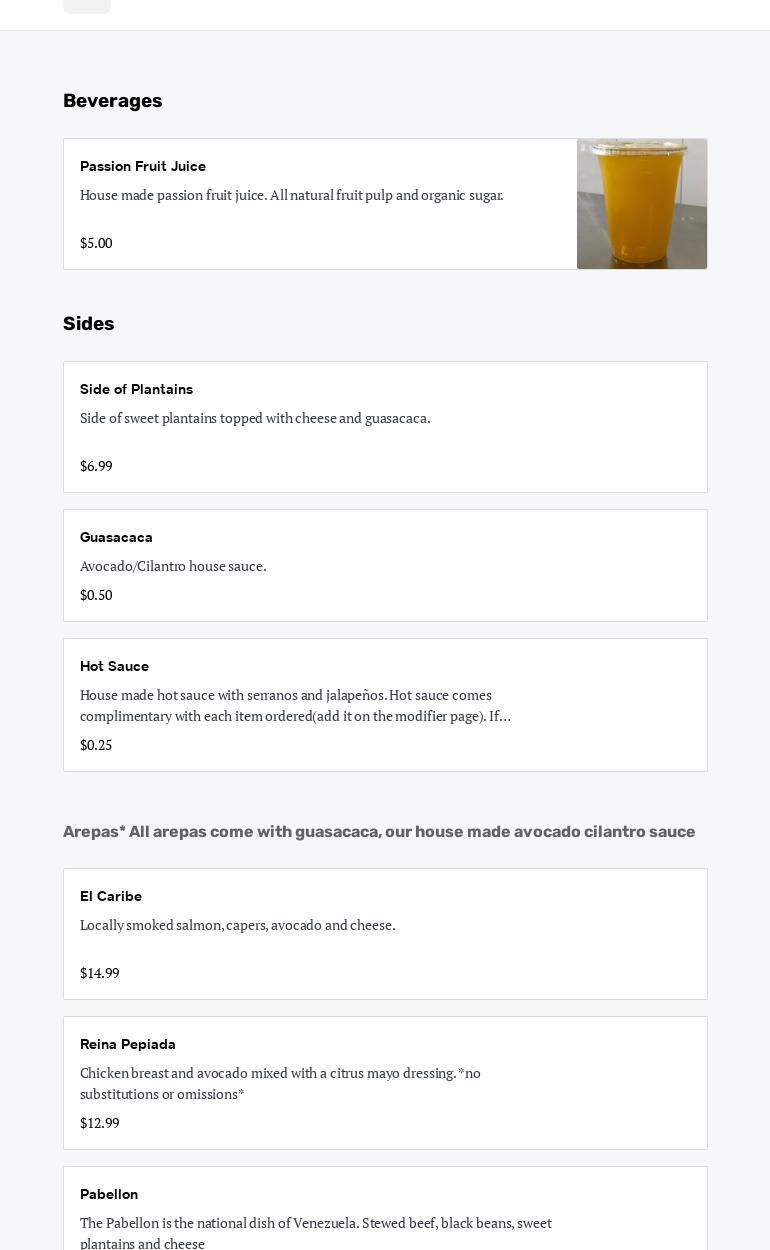Screen dimensions: 770x1250
Task: Click the $12.99 Reina Pepiada price
Action: point(100,1123)
